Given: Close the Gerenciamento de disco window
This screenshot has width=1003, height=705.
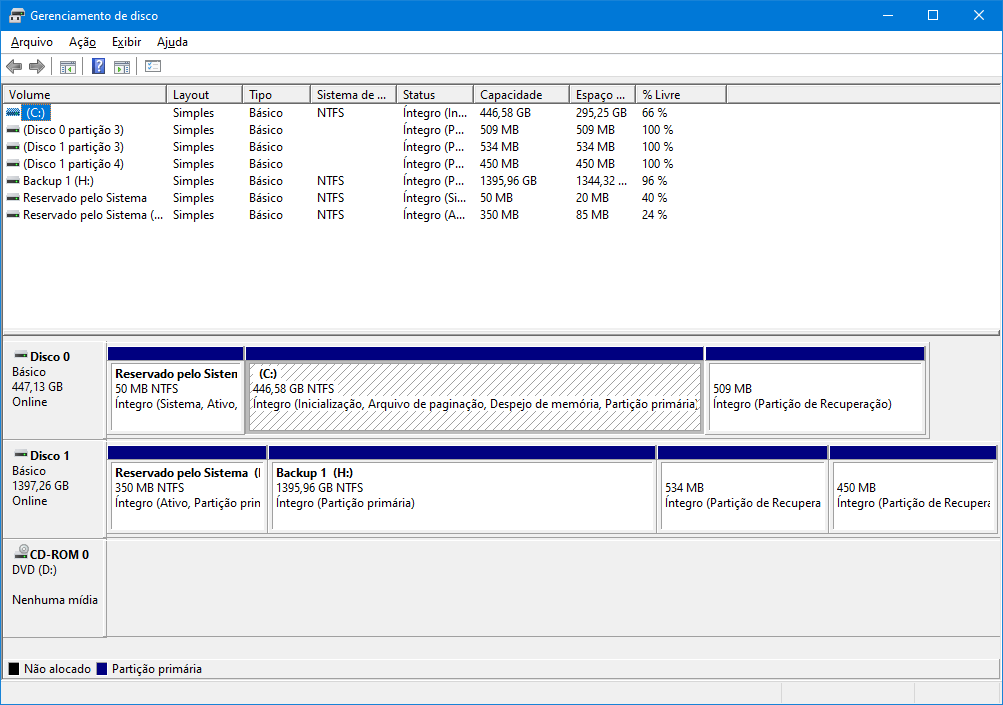Looking at the screenshot, I should coord(979,15).
